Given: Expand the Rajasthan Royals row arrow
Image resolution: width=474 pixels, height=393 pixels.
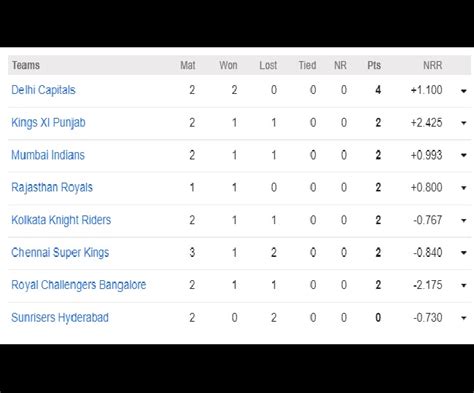Looking at the screenshot, I should click(x=464, y=188).
